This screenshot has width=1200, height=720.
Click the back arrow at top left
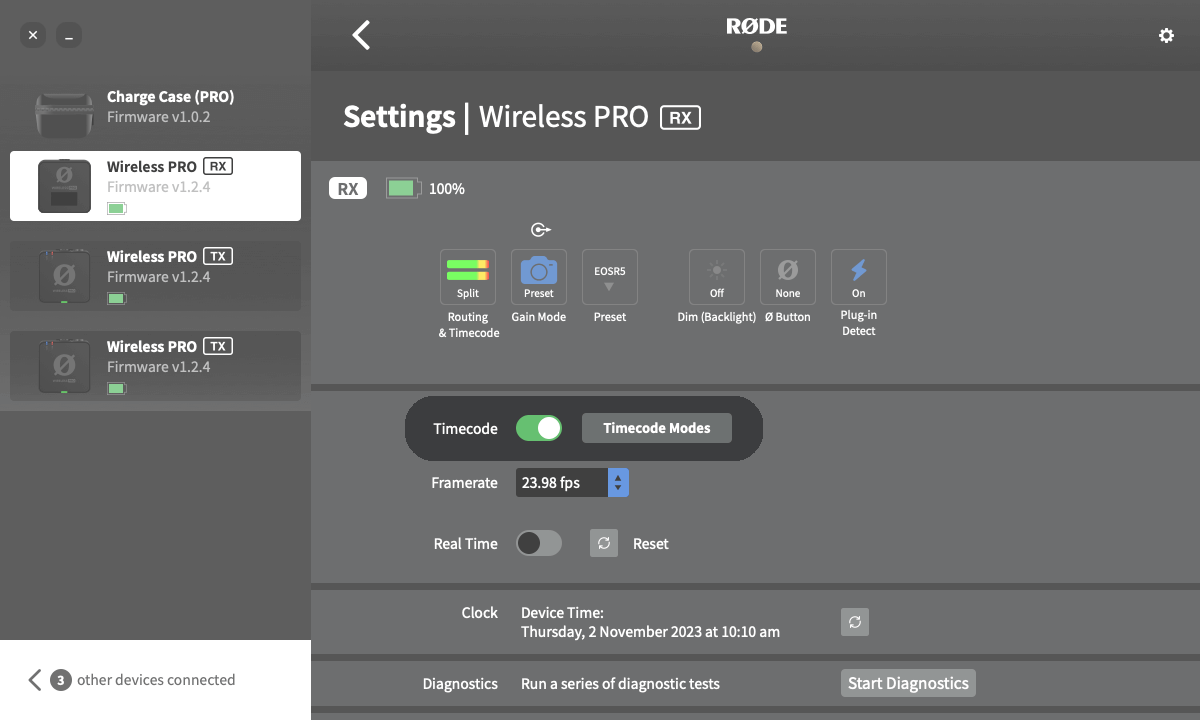(x=360, y=34)
